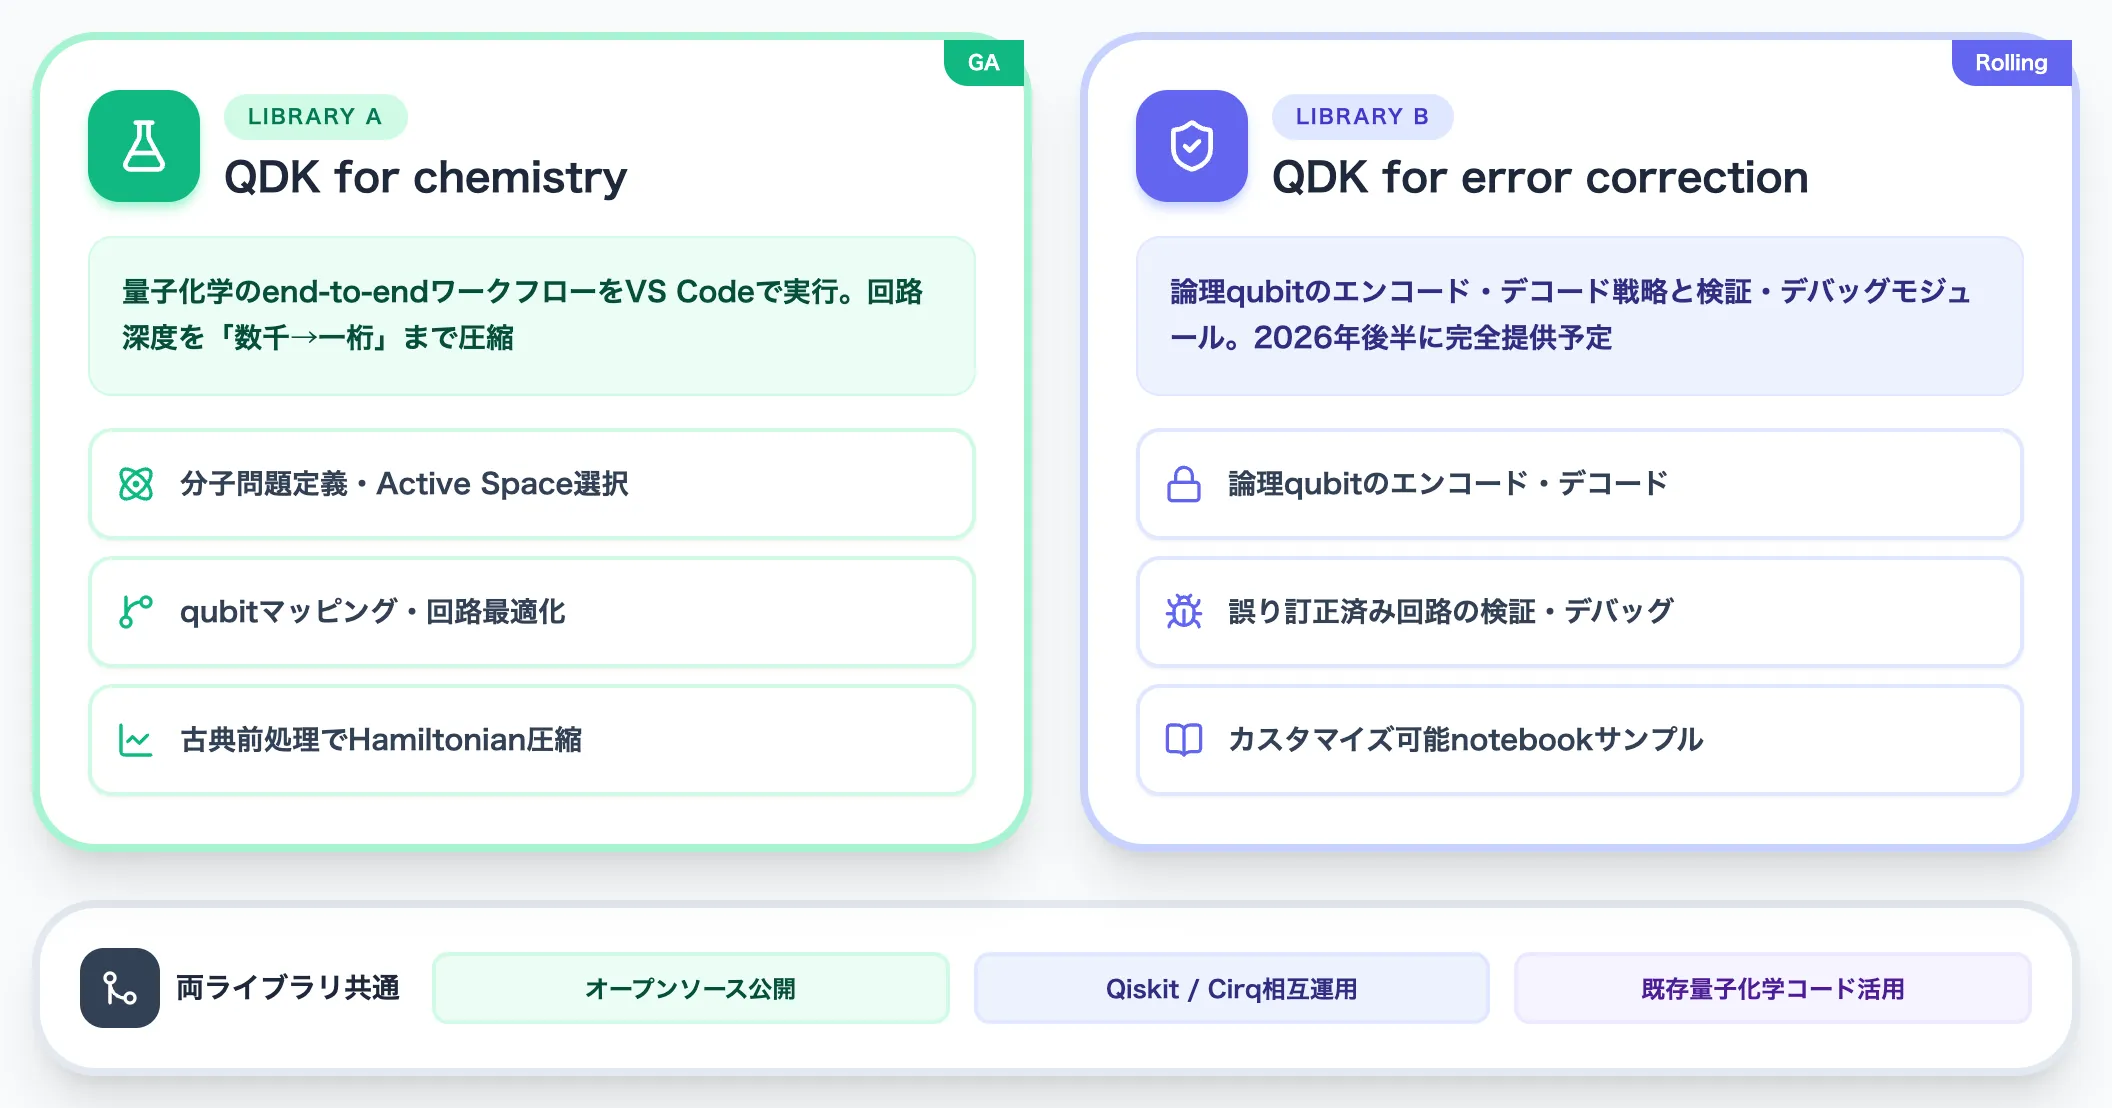2112x1108 pixels.
Task: Click the lock icon beside 論理qubitのエンコード
Action: click(x=1184, y=484)
